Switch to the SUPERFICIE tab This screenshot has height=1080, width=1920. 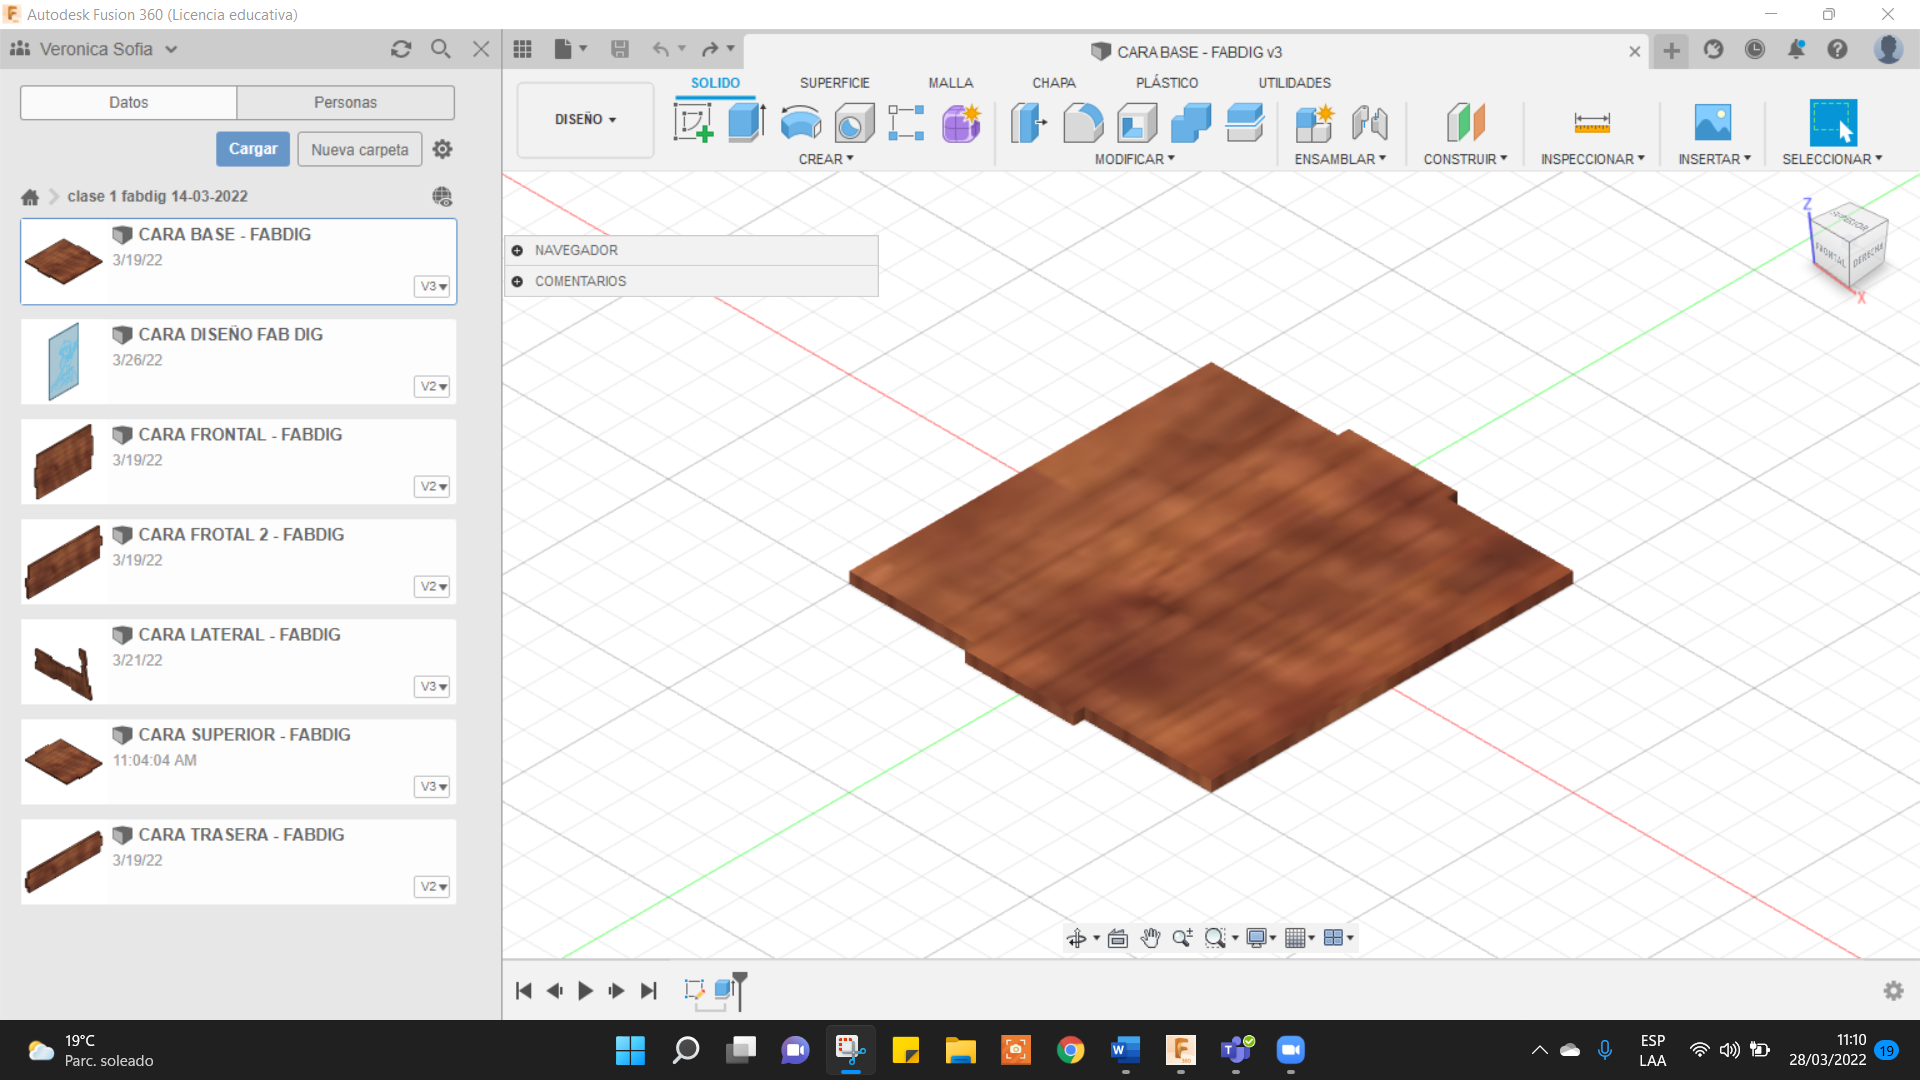[x=834, y=83]
